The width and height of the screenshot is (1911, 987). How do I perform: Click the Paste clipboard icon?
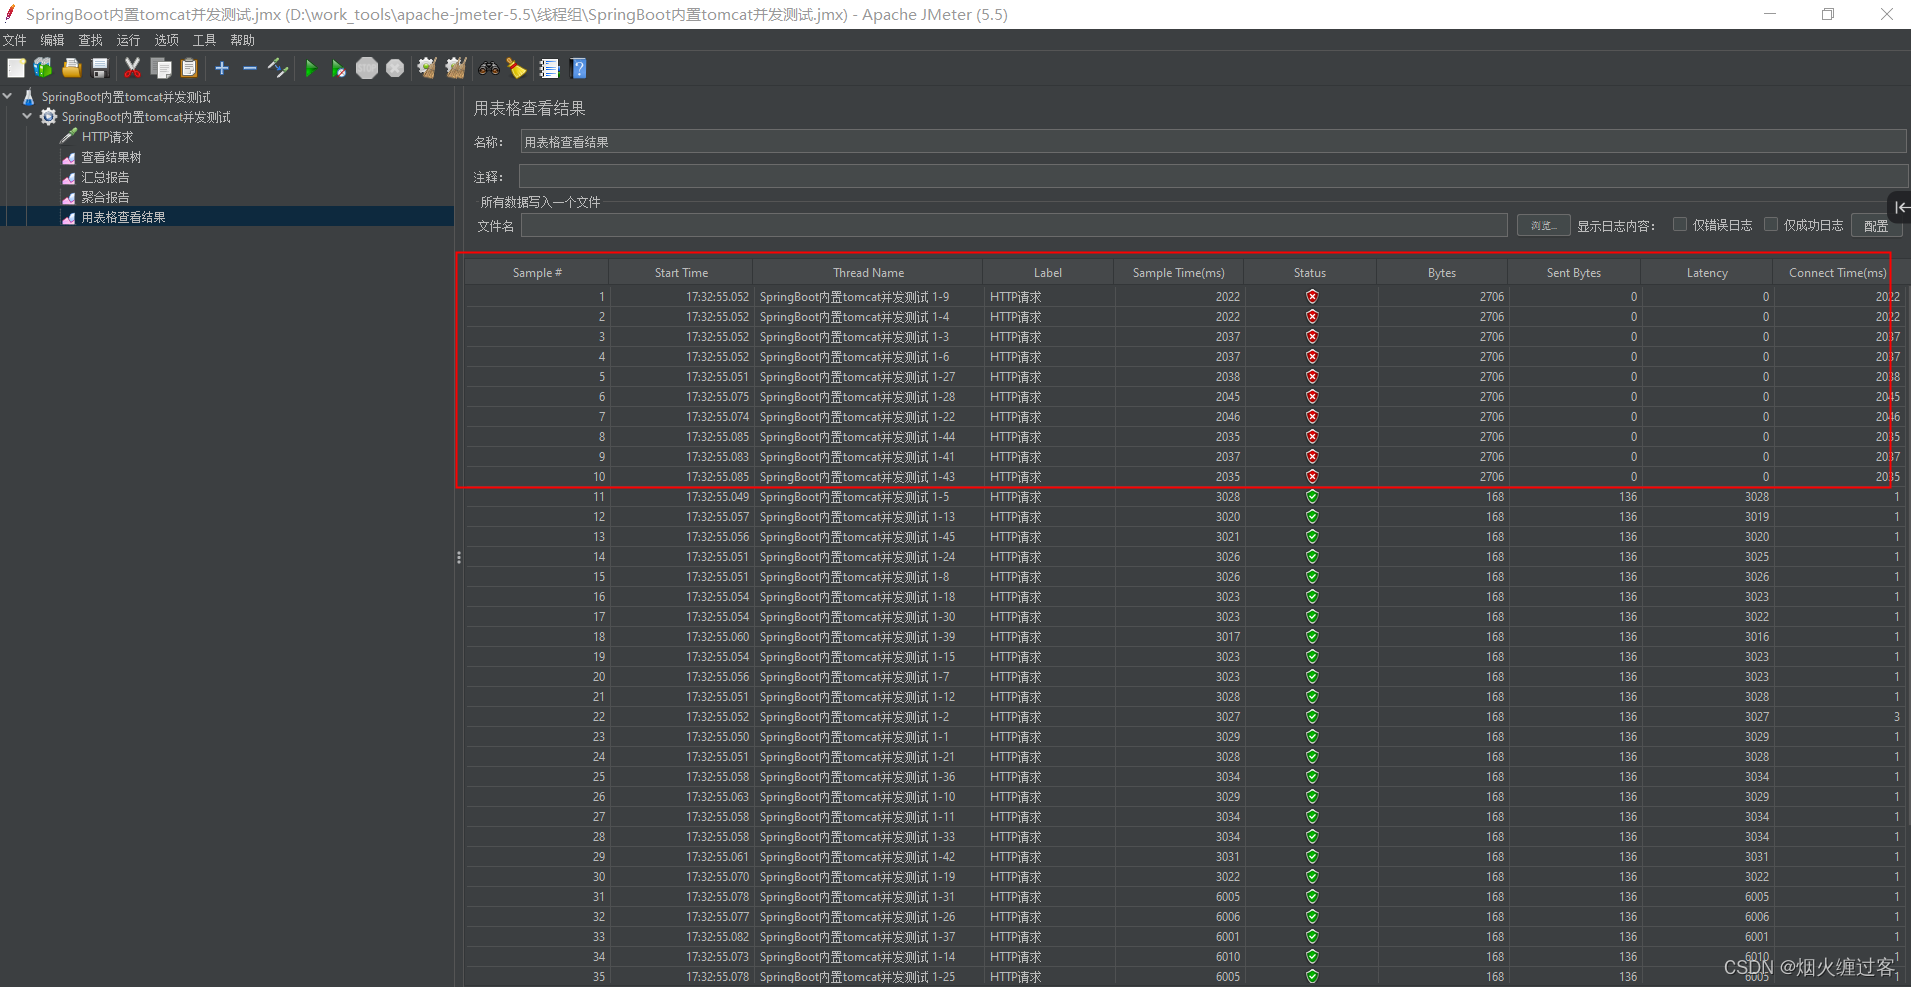(x=189, y=68)
